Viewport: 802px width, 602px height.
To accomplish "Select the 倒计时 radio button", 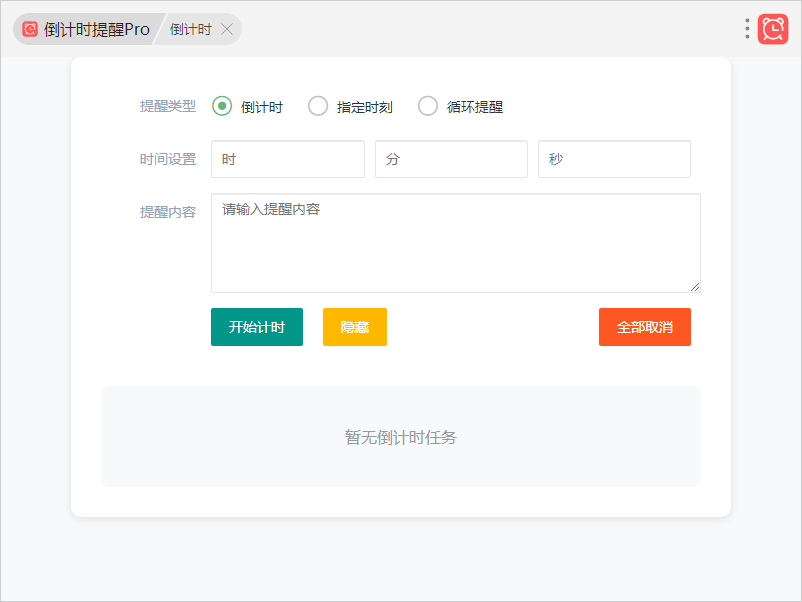I will (x=222, y=106).
